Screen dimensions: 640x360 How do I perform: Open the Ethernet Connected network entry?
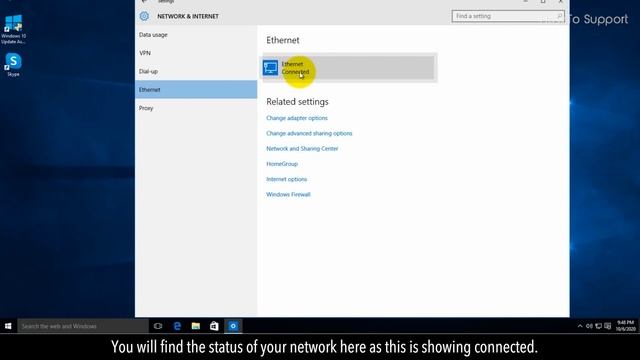[350, 68]
